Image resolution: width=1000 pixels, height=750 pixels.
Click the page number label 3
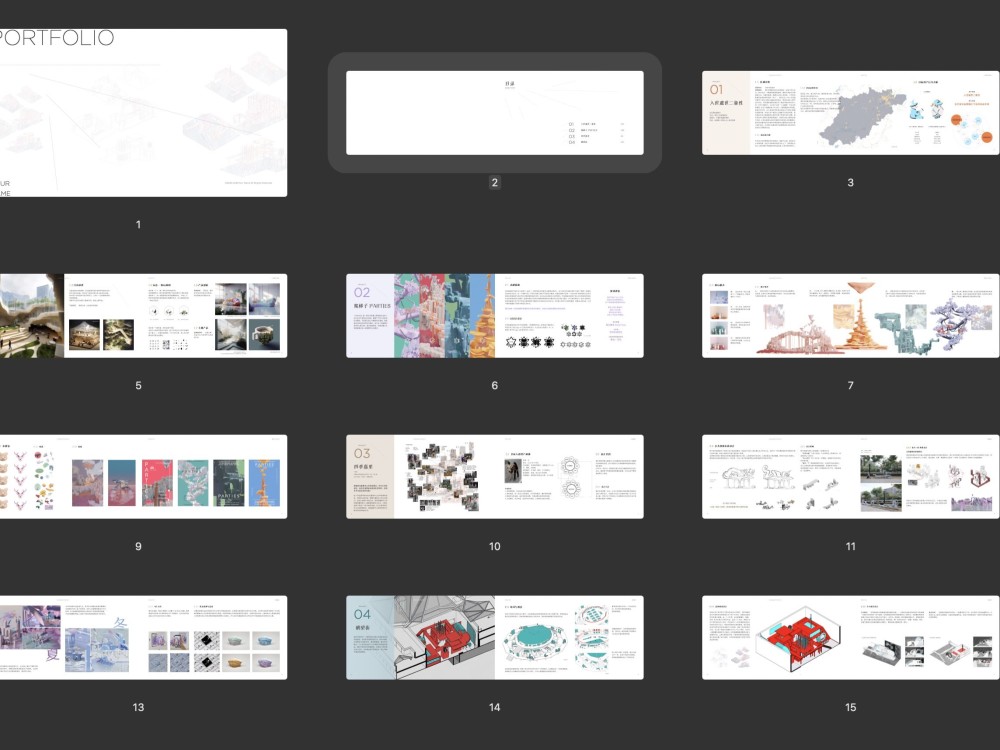850,182
